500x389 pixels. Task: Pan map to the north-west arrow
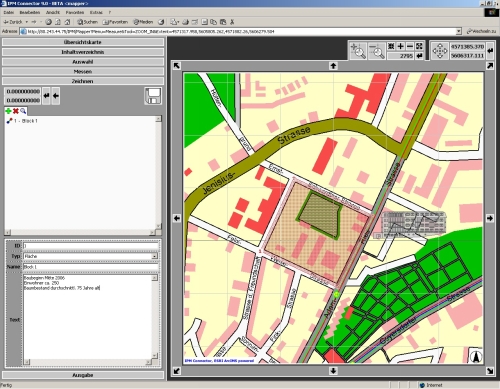tap(177, 66)
